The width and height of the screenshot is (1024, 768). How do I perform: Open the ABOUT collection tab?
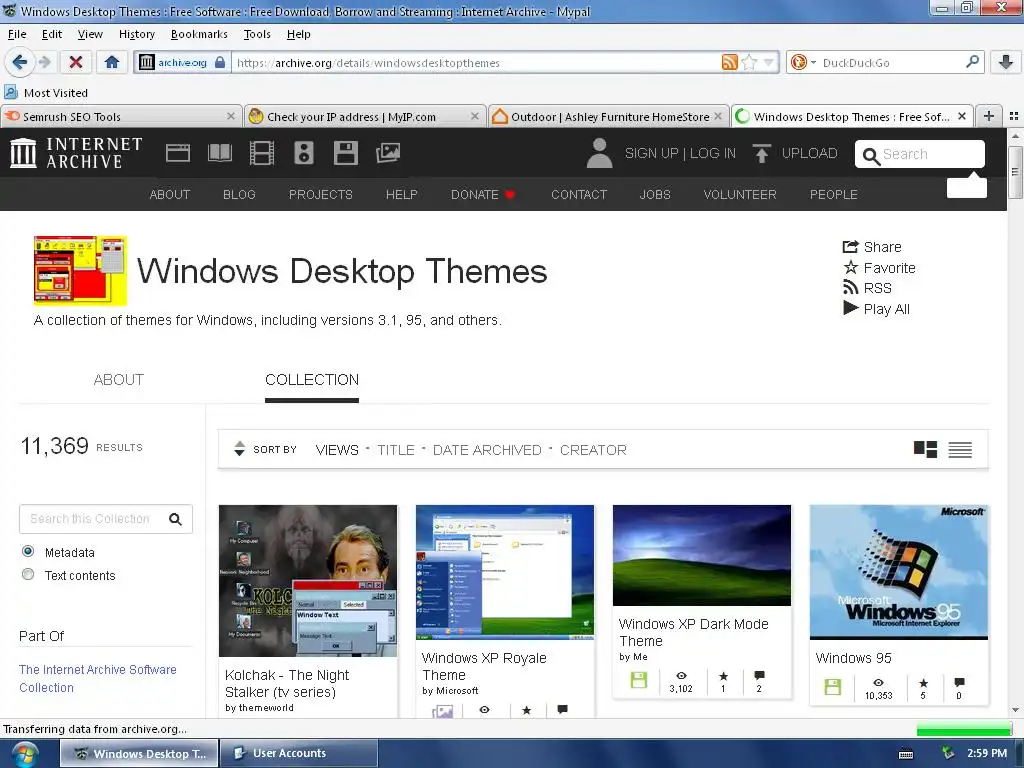coord(118,379)
